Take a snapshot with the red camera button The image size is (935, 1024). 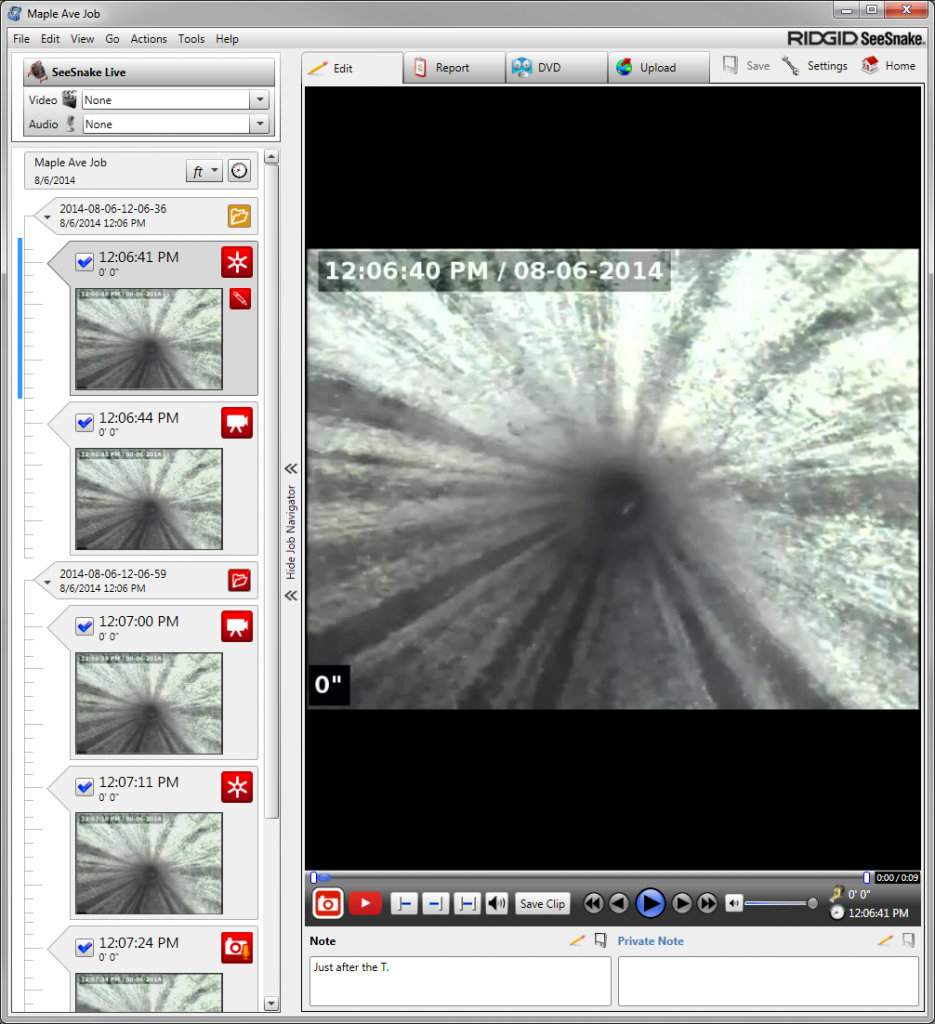coord(328,904)
